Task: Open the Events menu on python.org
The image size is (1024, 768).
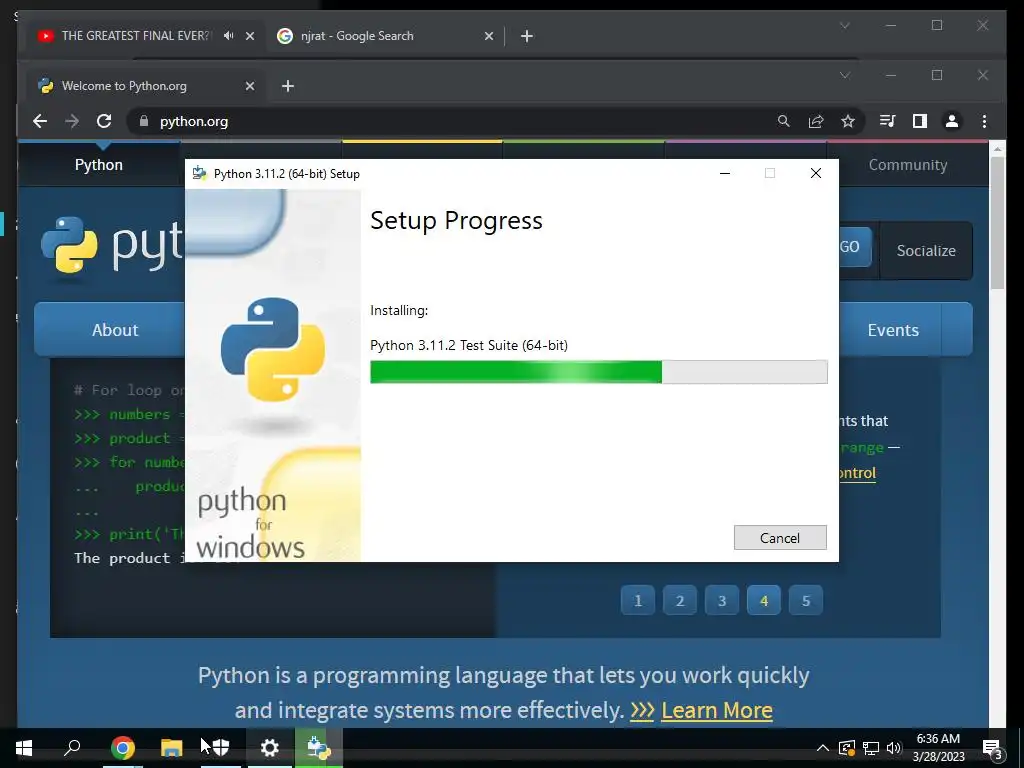Action: pyautogui.click(x=893, y=330)
